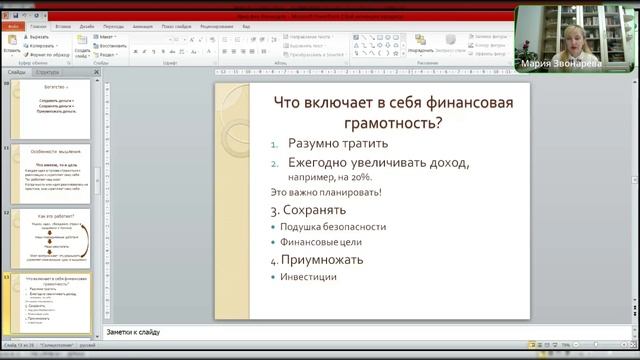640x360 pixels.
Task: Click Восстановить (Reset slide)
Action: click(x=110, y=46)
